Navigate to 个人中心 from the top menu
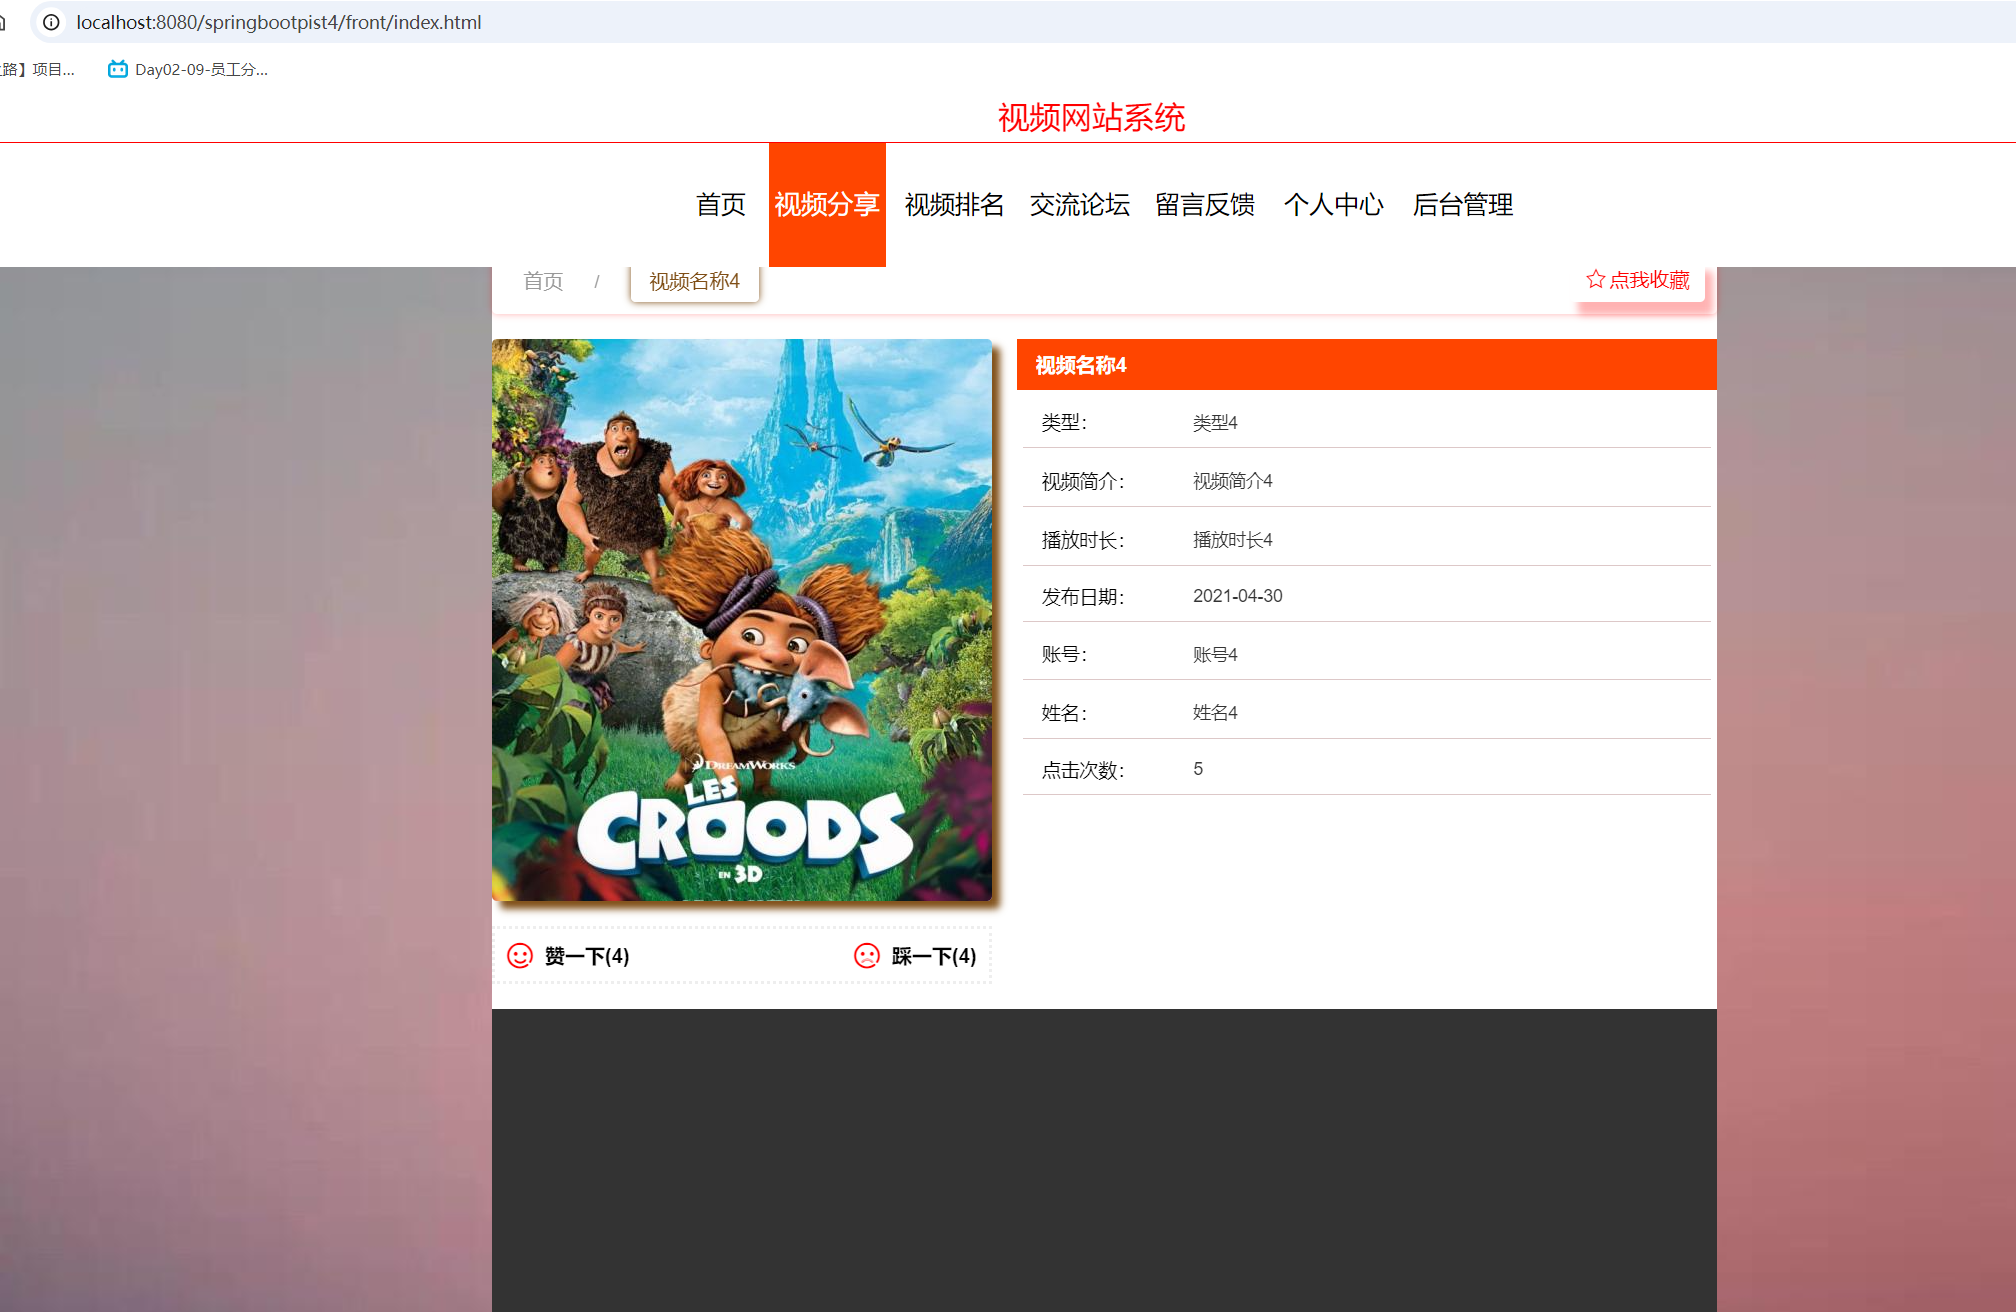The image size is (2016, 1312). [1333, 205]
